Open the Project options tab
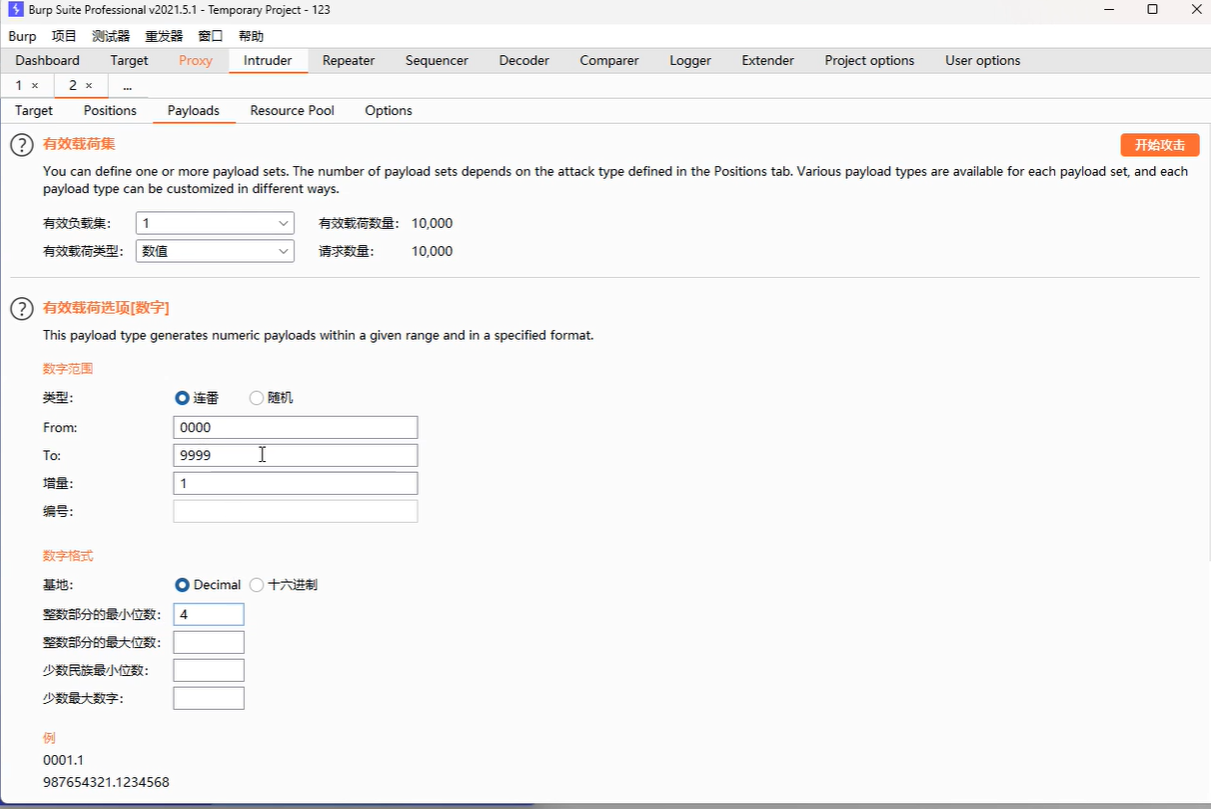 coord(869,60)
